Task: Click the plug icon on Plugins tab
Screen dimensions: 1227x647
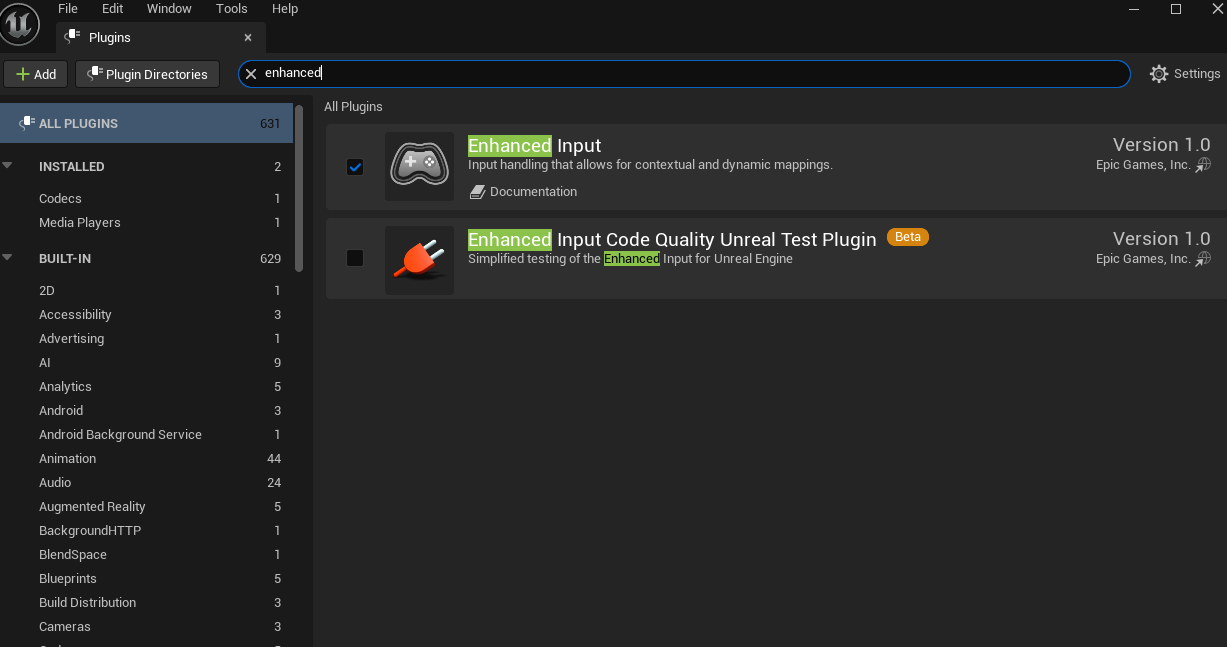Action: point(73,37)
